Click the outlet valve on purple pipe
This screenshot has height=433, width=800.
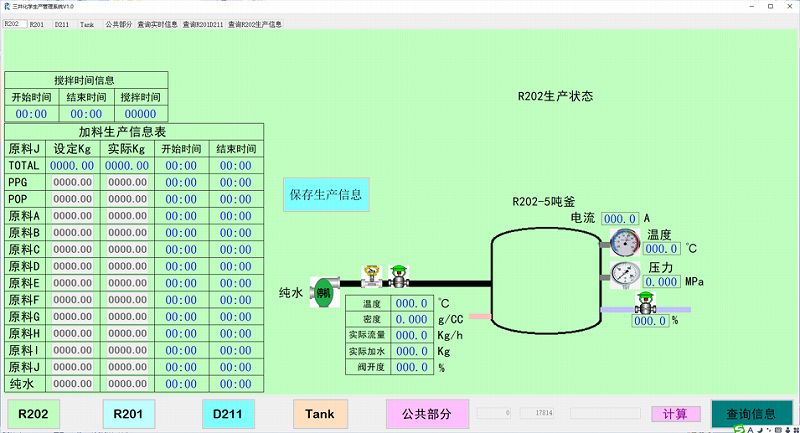645,303
